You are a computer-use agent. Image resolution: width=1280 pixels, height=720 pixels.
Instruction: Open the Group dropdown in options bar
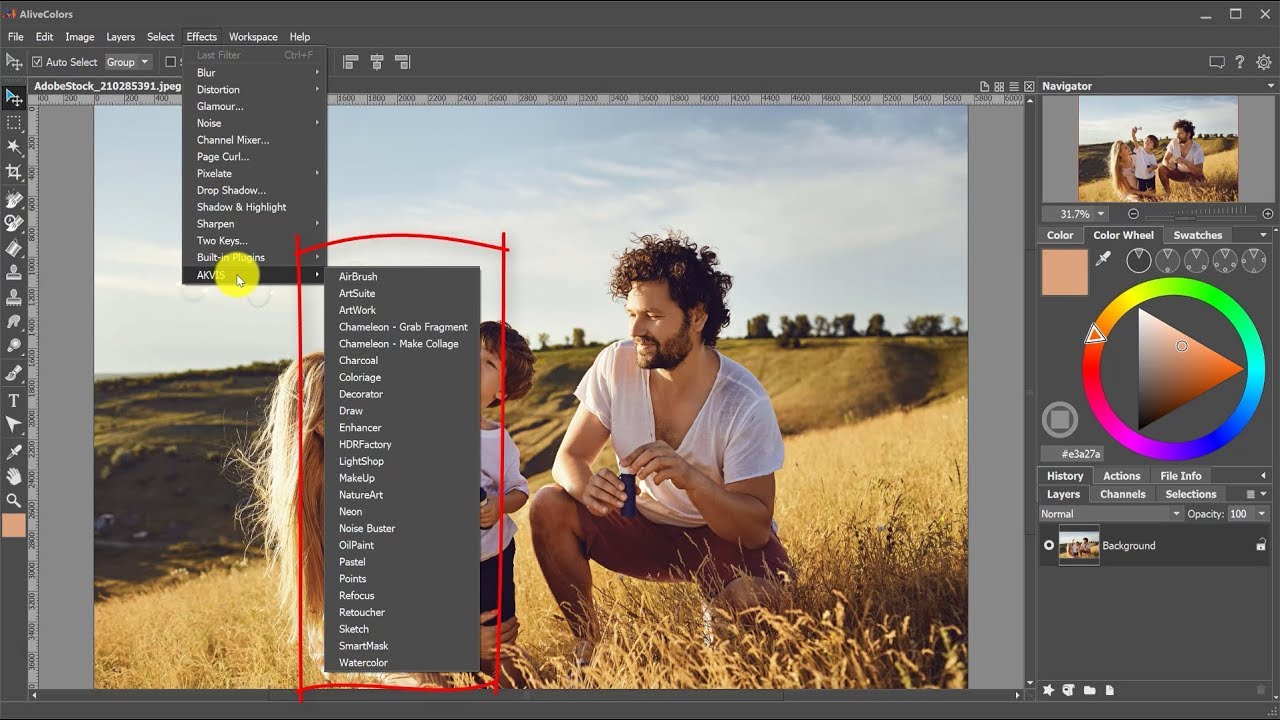(x=128, y=62)
